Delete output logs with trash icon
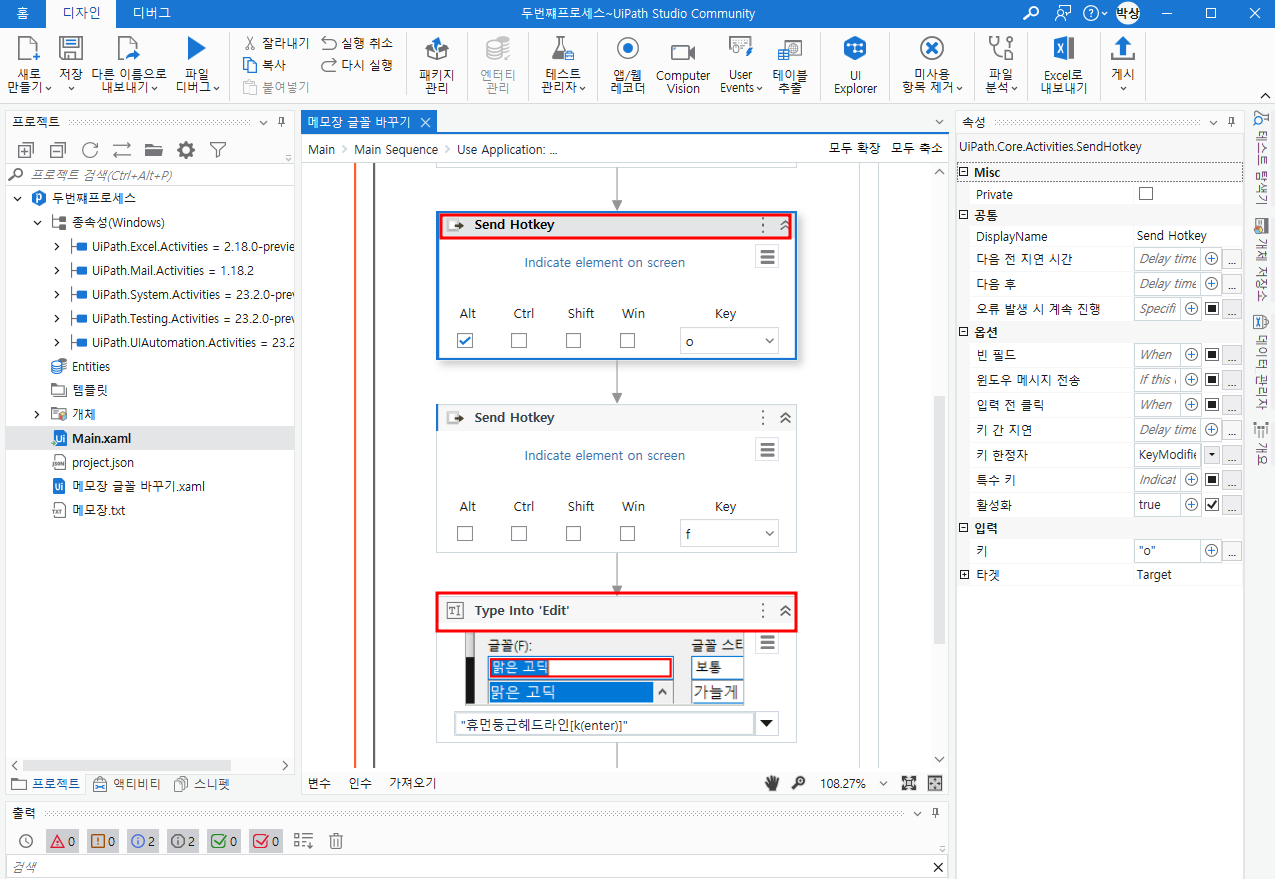 pos(336,841)
